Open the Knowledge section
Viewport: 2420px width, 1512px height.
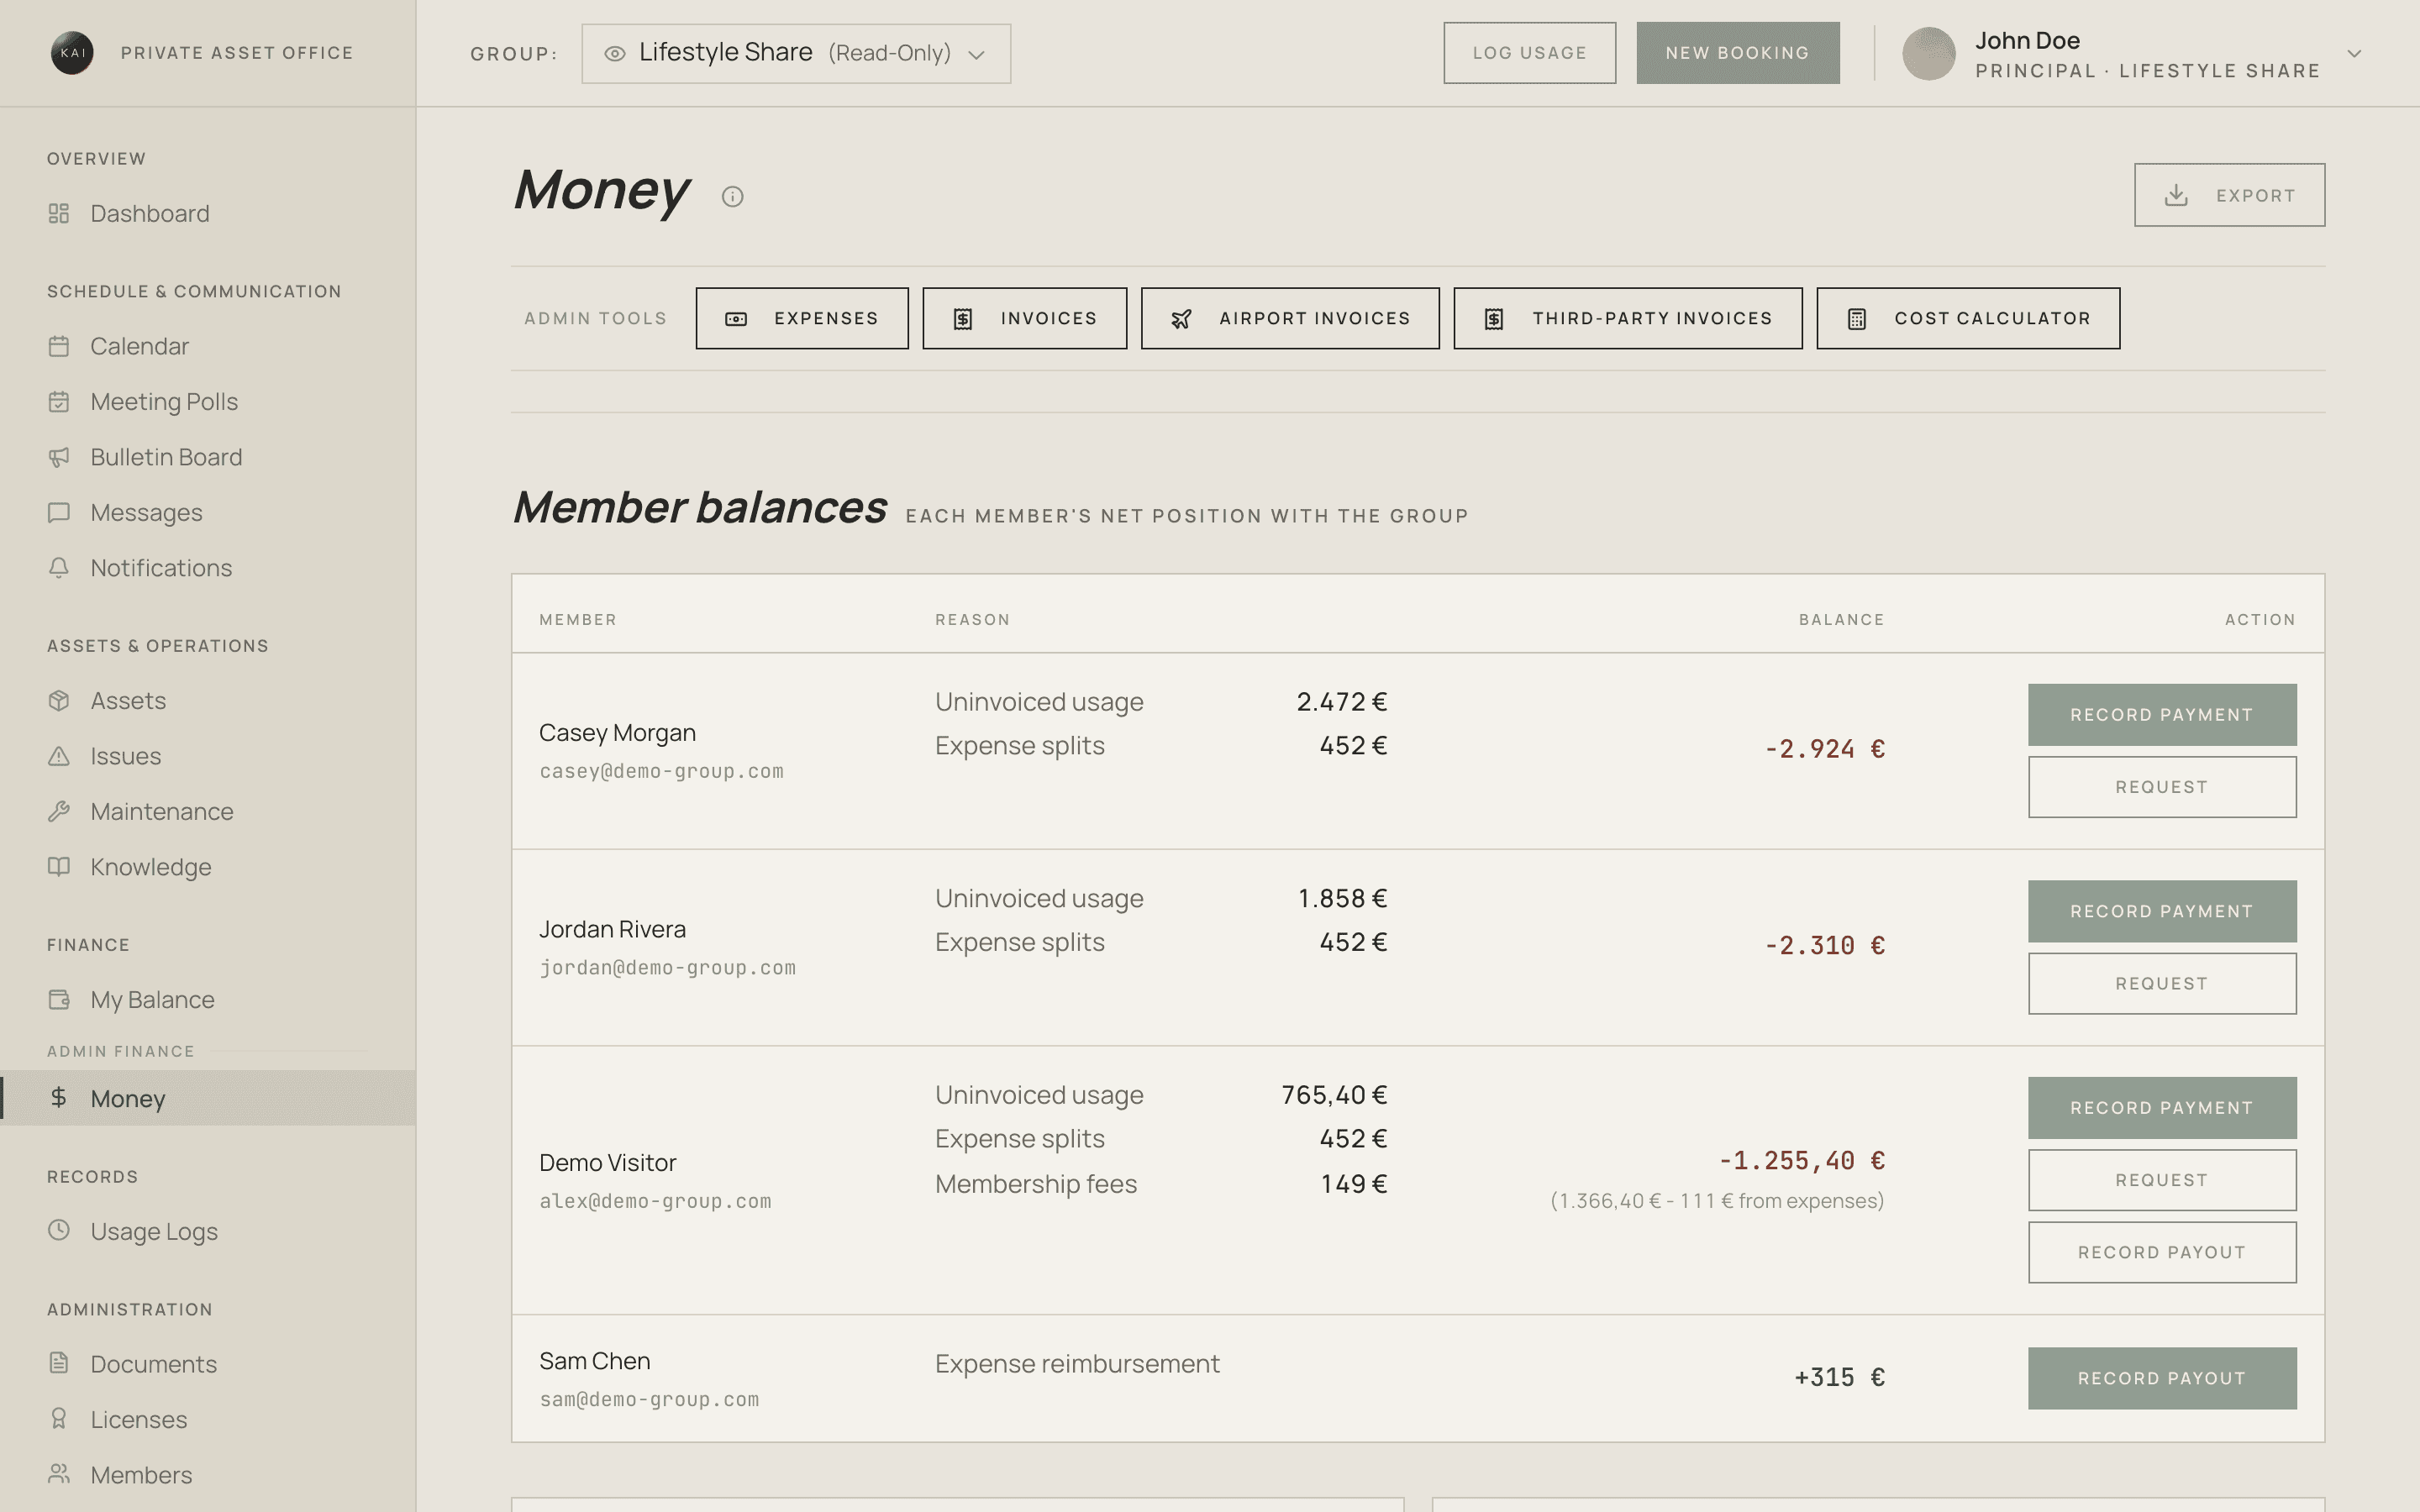point(151,866)
